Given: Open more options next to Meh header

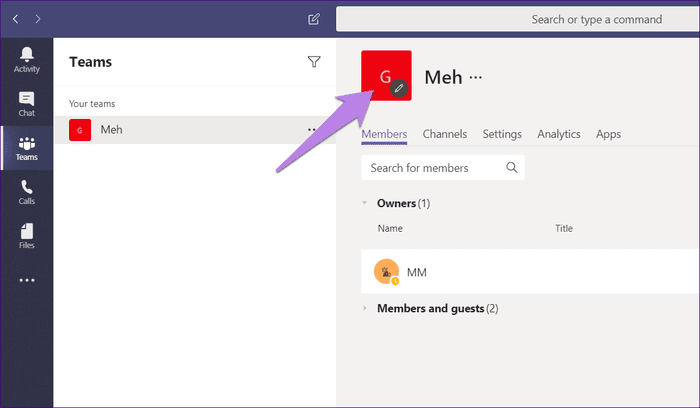Looking at the screenshot, I should (x=475, y=77).
